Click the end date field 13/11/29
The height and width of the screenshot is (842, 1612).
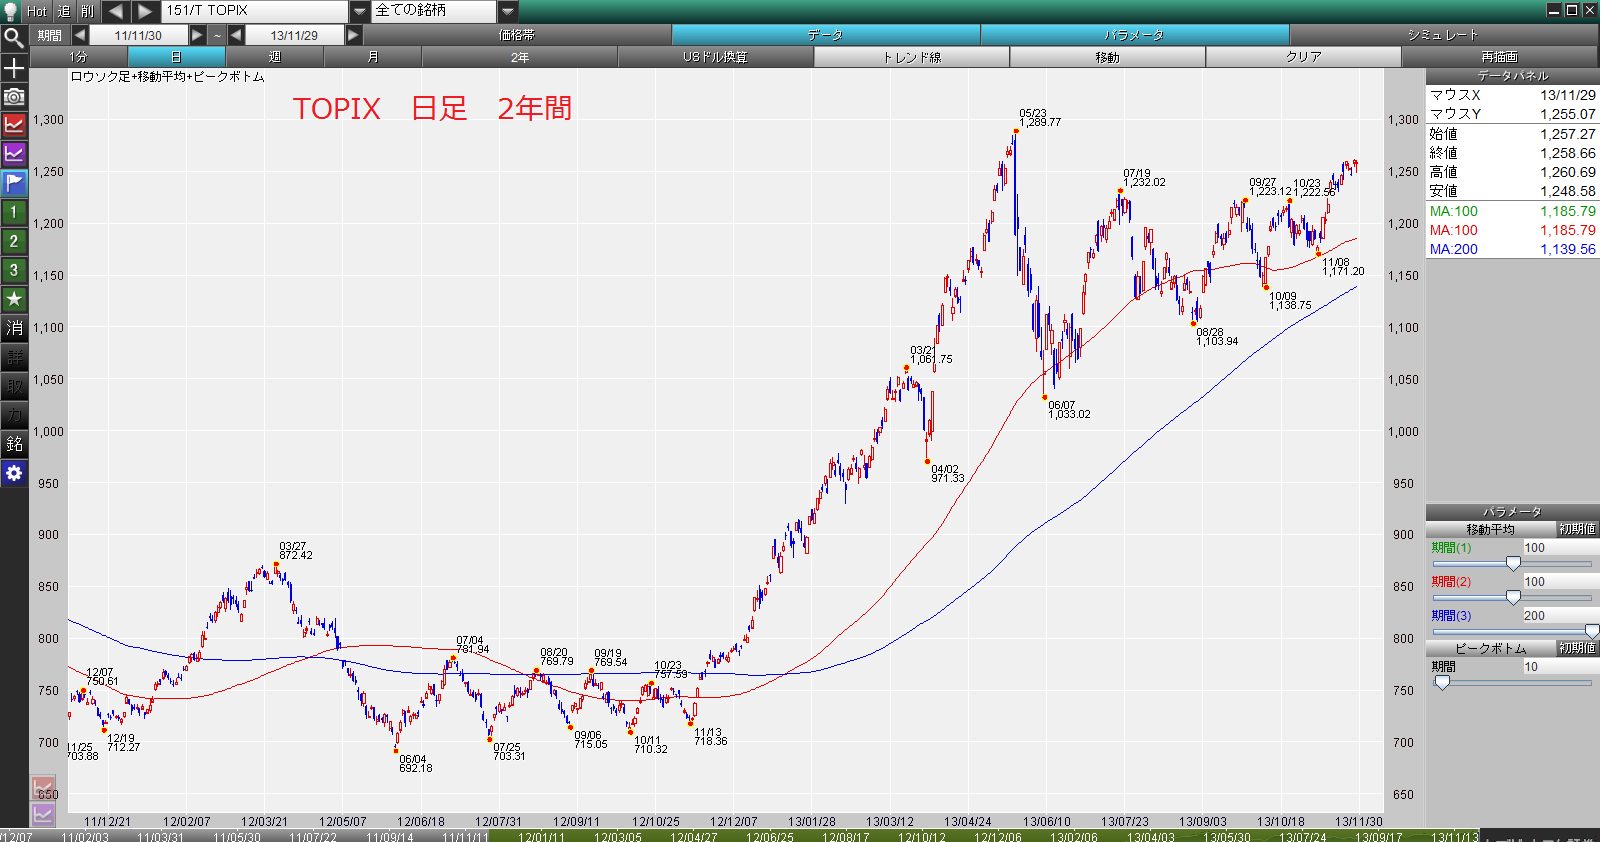[x=295, y=35]
